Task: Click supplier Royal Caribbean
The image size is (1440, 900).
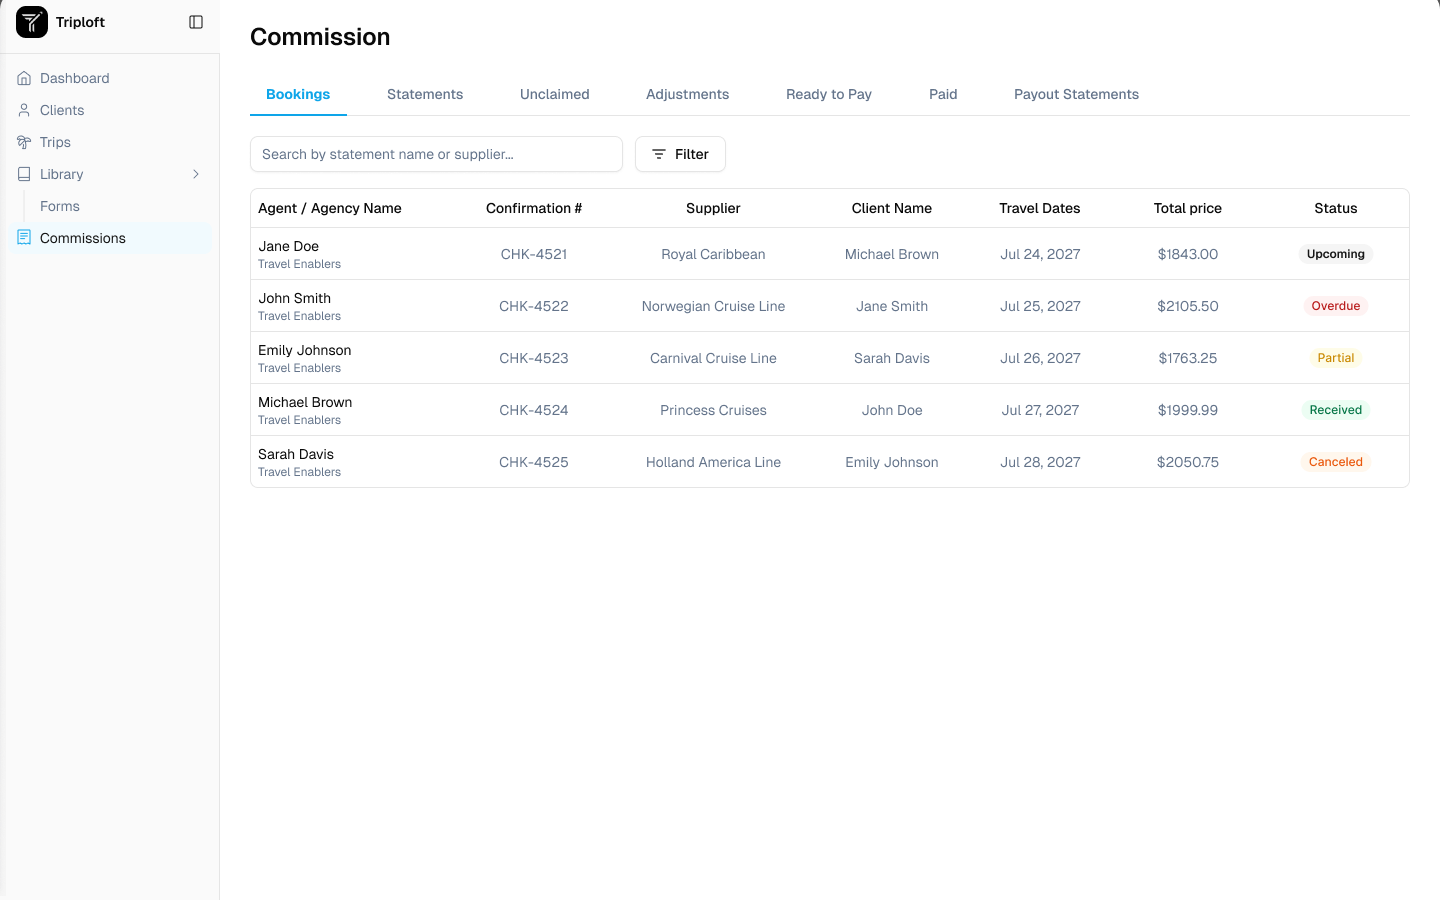Action: click(713, 254)
